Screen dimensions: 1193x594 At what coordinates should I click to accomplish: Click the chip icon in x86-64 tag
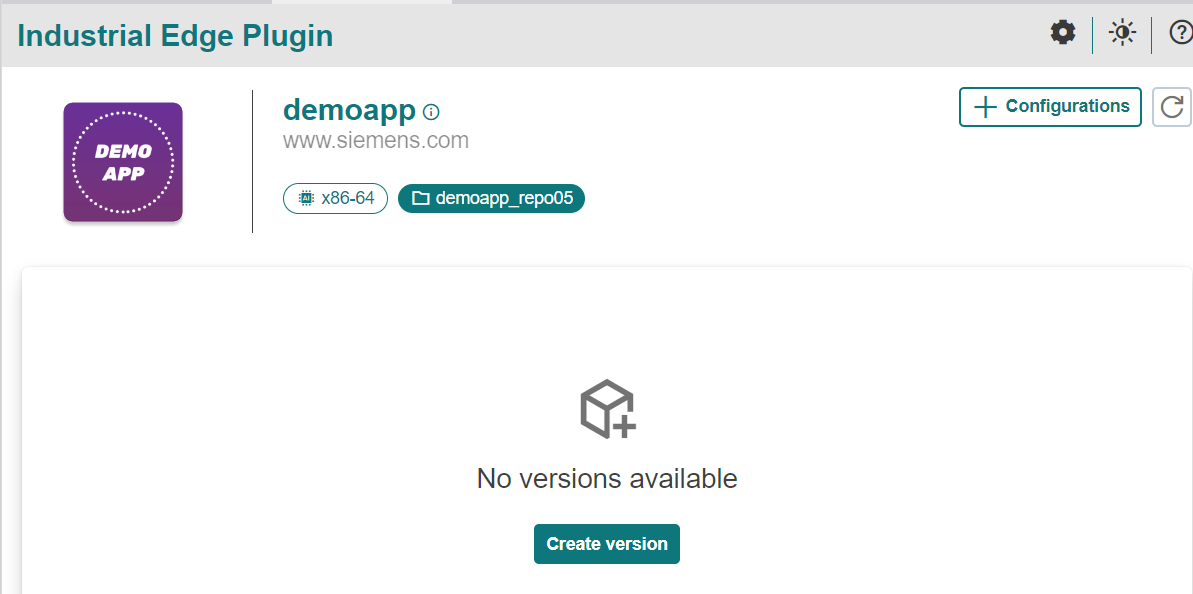pos(306,199)
